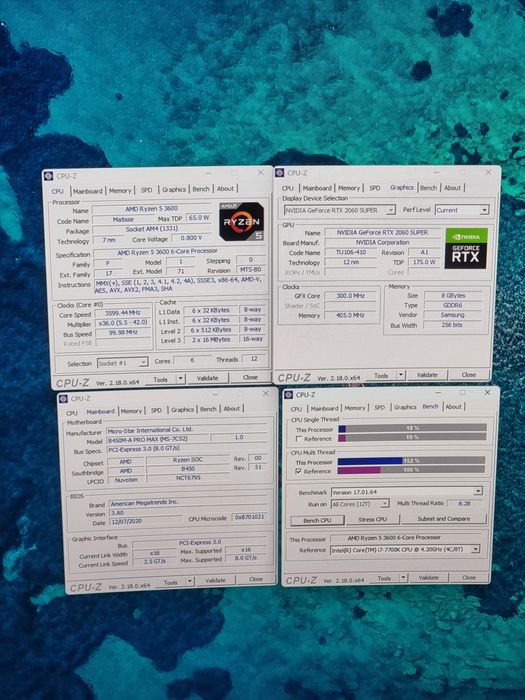Screen dimensions: 525x700
Task: Click Validate in the Processor window
Action: click(208, 378)
